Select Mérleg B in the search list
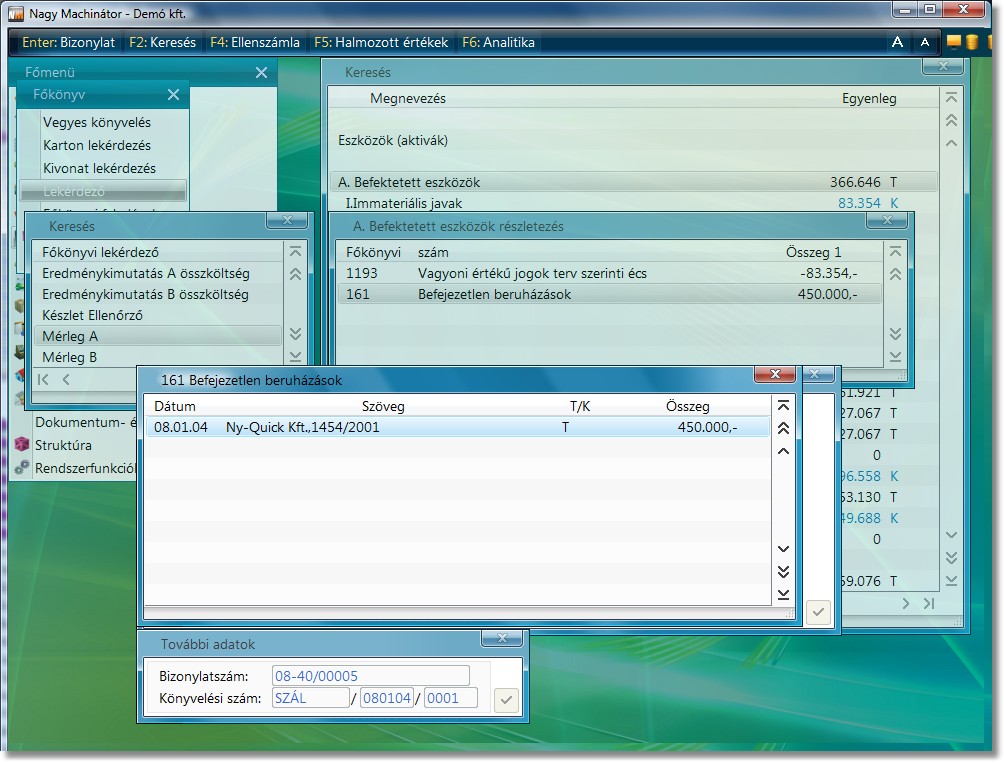 70,357
